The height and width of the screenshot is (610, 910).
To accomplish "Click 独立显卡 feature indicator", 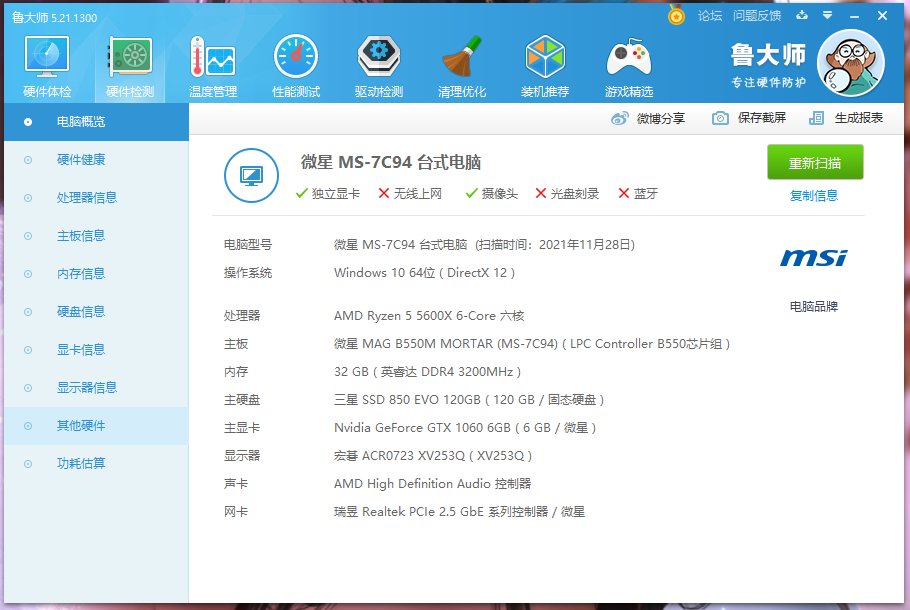I will [x=328, y=193].
